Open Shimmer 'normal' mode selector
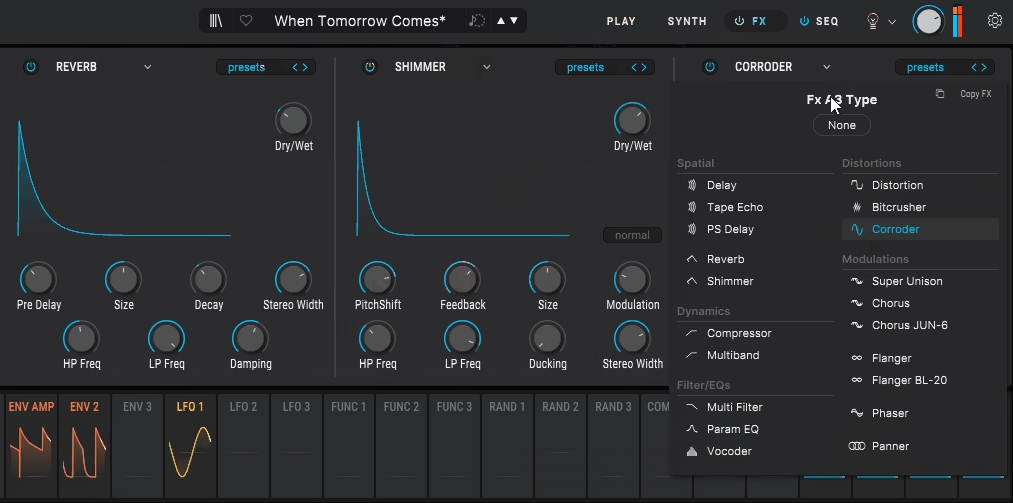 (632, 235)
